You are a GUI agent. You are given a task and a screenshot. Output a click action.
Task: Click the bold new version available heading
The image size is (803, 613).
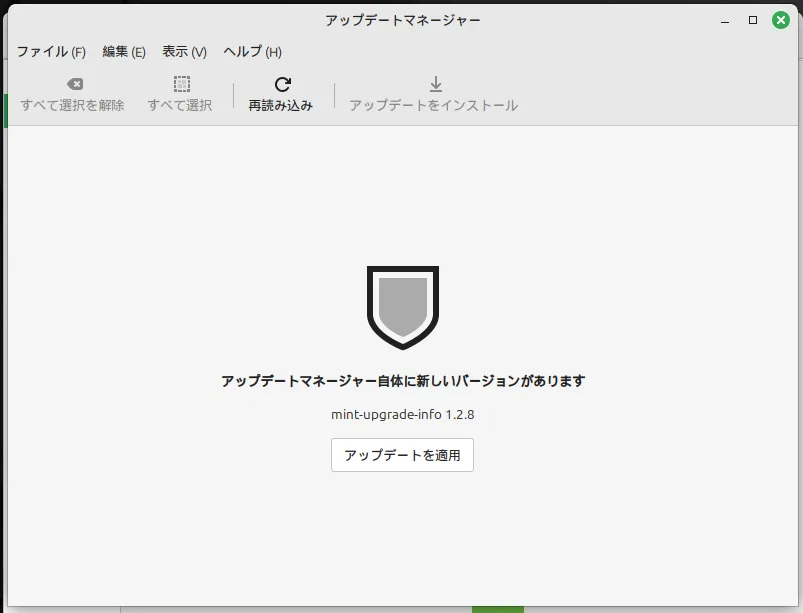pos(402,381)
